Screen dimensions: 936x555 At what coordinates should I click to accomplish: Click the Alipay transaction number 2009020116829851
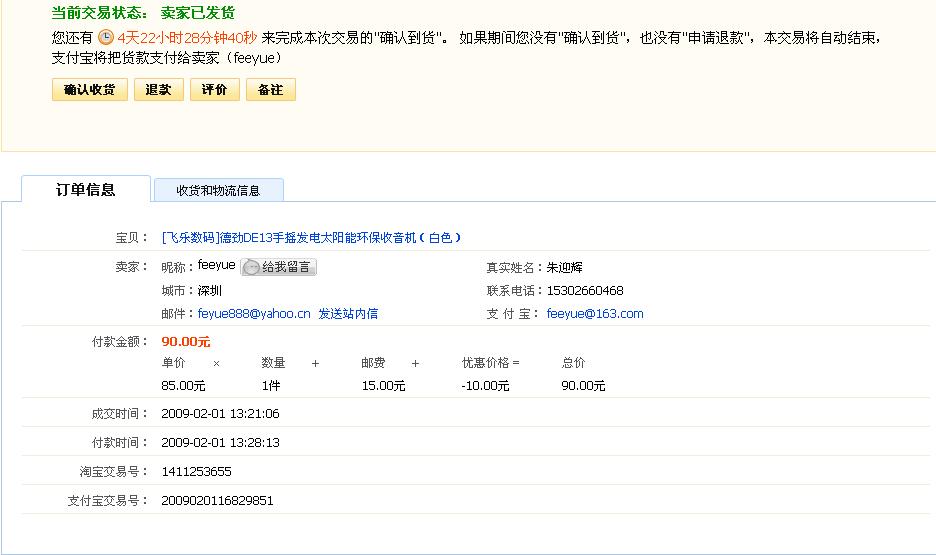pyautogui.click(x=217, y=501)
